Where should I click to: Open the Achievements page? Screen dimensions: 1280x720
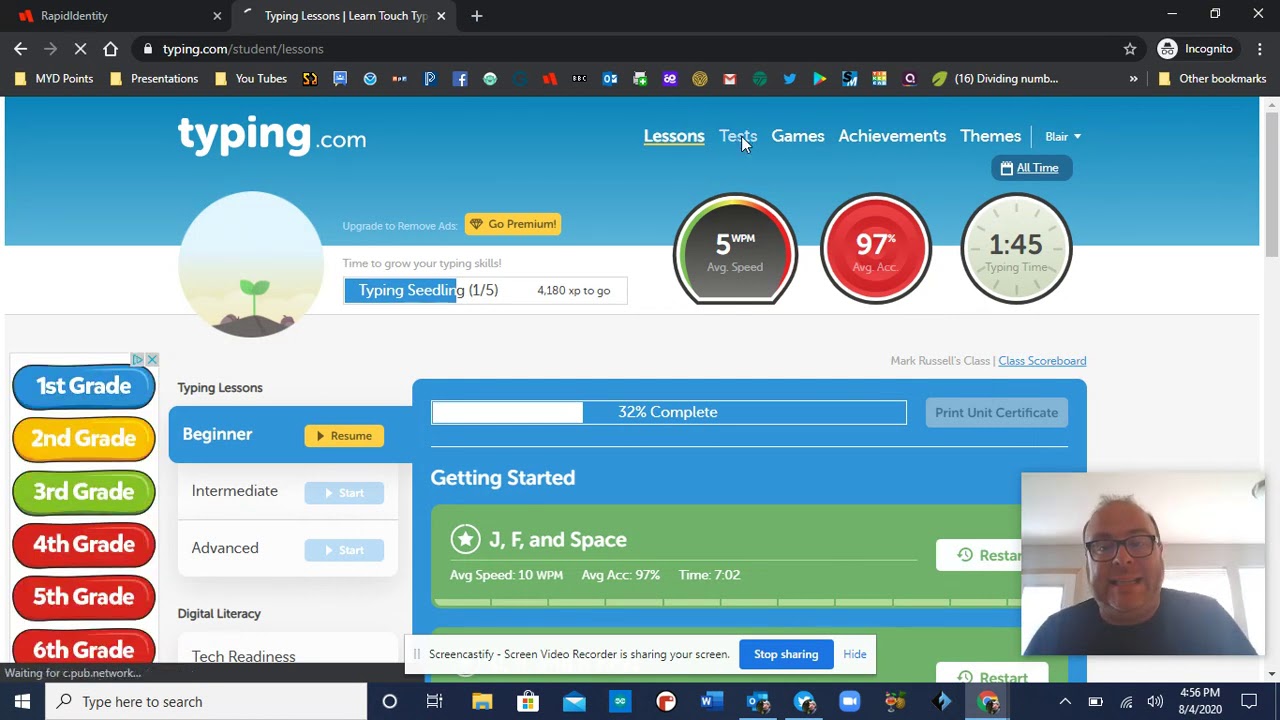(892, 136)
